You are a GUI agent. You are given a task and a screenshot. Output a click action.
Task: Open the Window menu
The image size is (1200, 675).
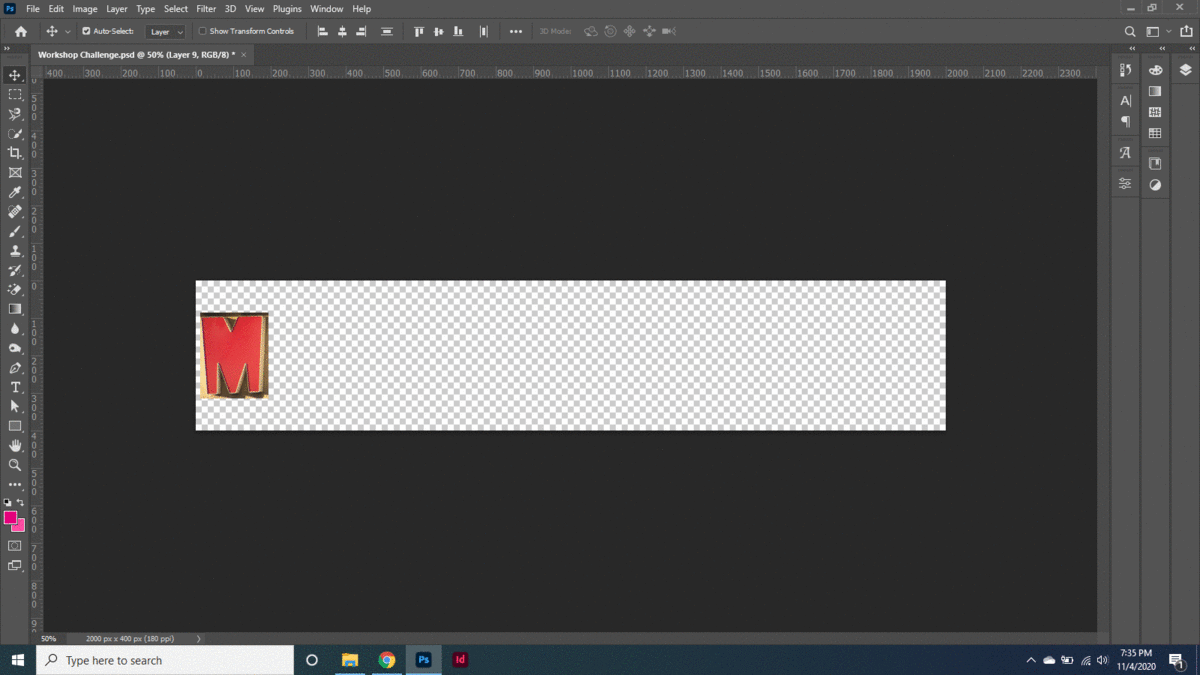click(327, 9)
